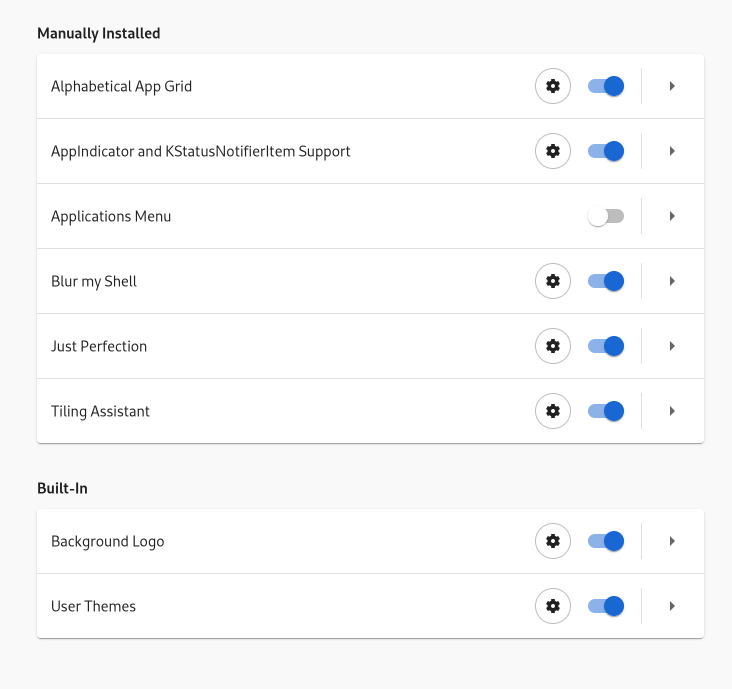
Task: Toggle off AppIndicator and KStatusNotifierItem Support
Action: point(606,151)
